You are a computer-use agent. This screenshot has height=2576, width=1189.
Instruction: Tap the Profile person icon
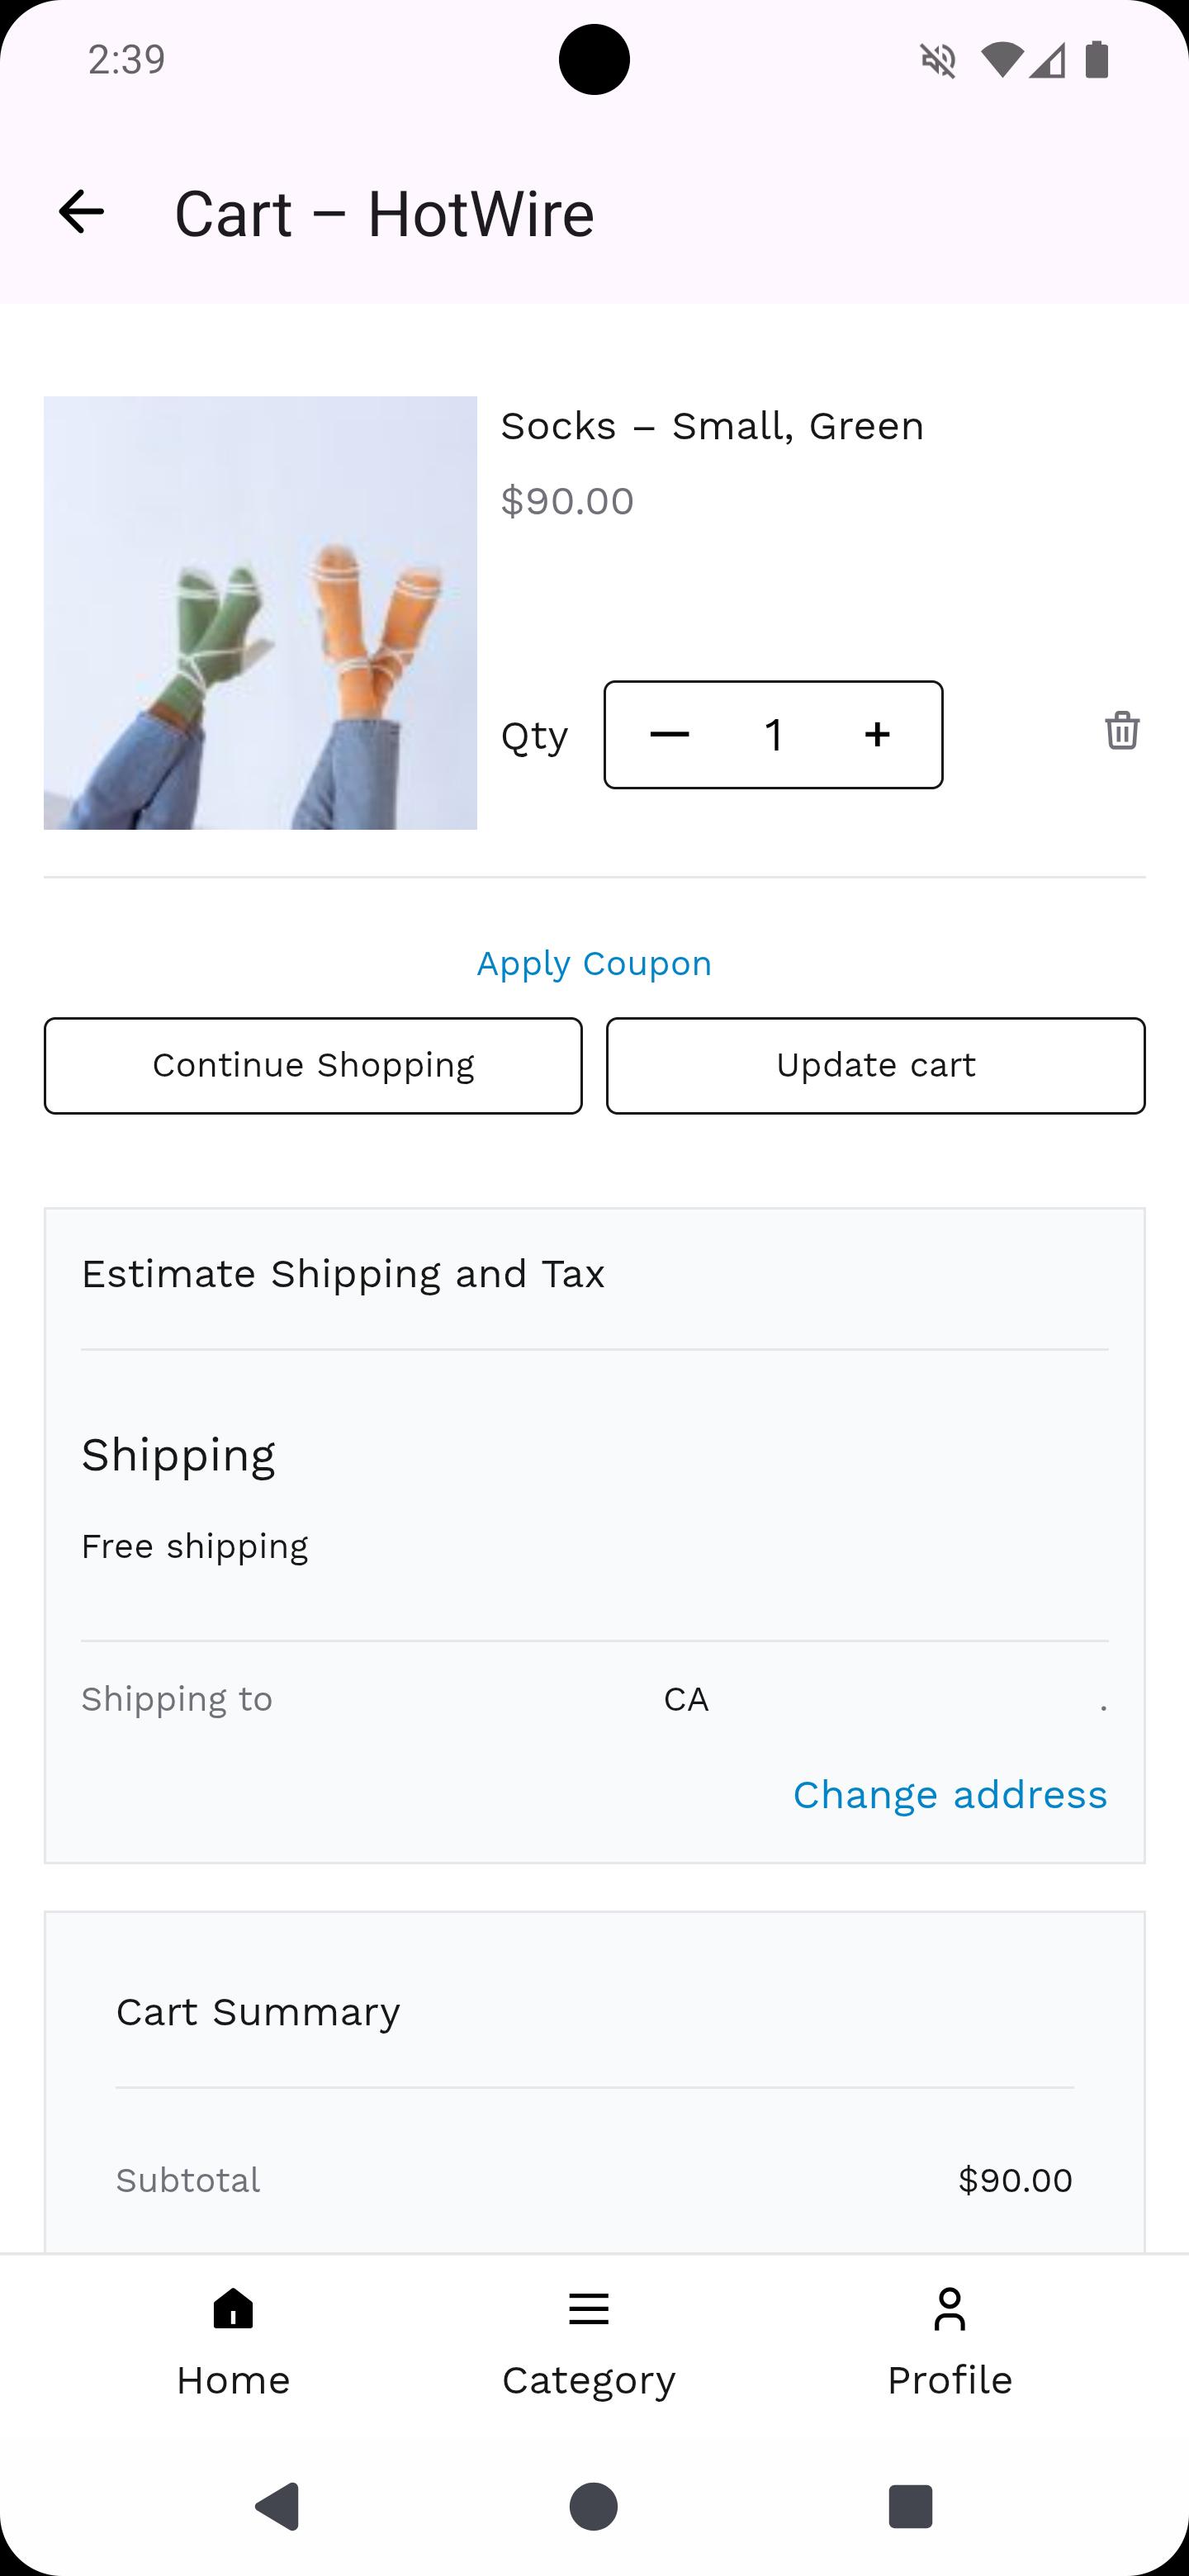pyautogui.click(x=949, y=2309)
